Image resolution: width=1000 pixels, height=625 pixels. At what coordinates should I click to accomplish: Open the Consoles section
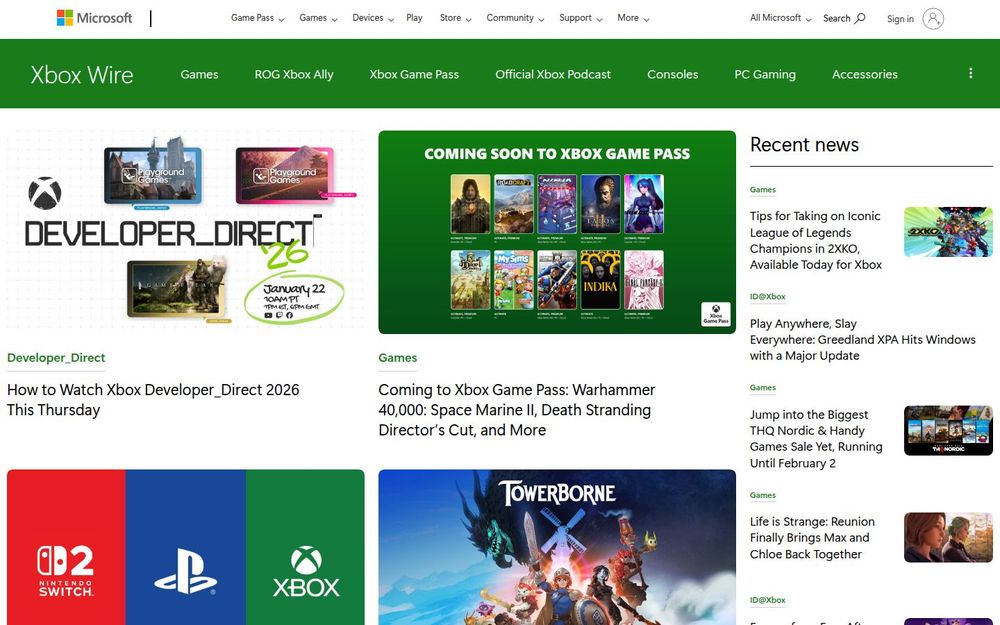[x=672, y=74]
